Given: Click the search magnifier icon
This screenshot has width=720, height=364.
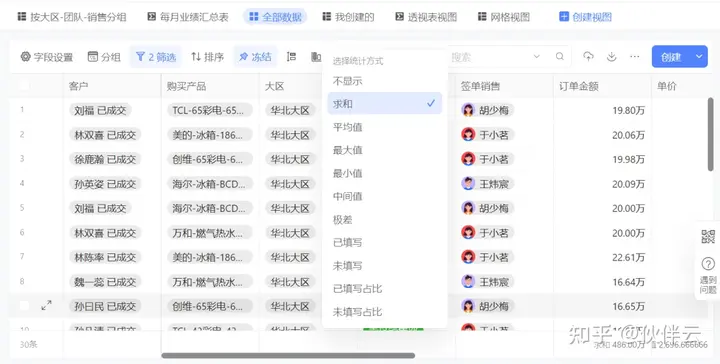Looking at the screenshot, I should (559, 56).
